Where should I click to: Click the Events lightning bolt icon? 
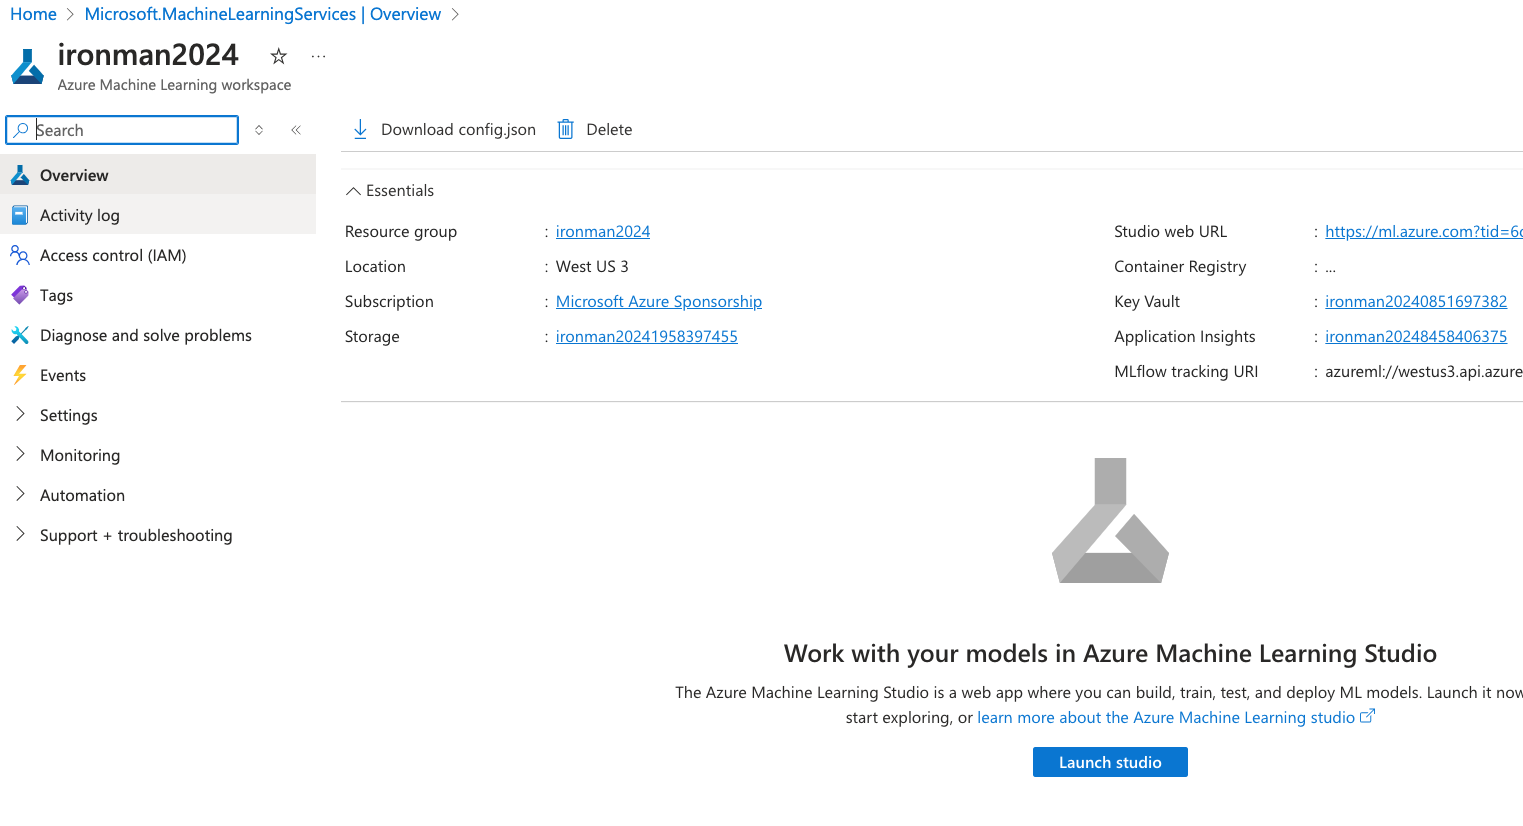click(x=20, y=375)
